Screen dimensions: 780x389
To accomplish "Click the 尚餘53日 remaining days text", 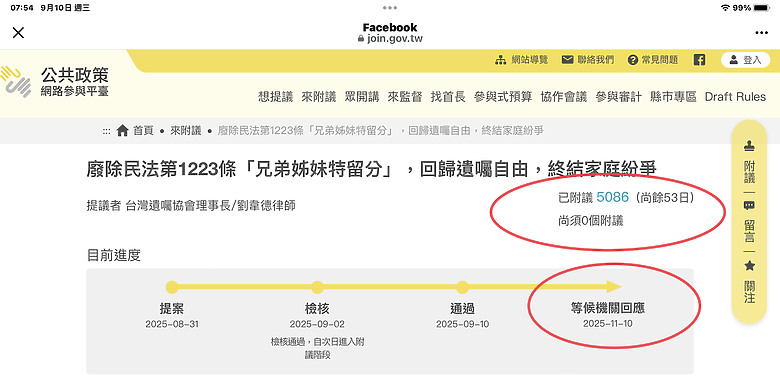I will pos(665,198).
